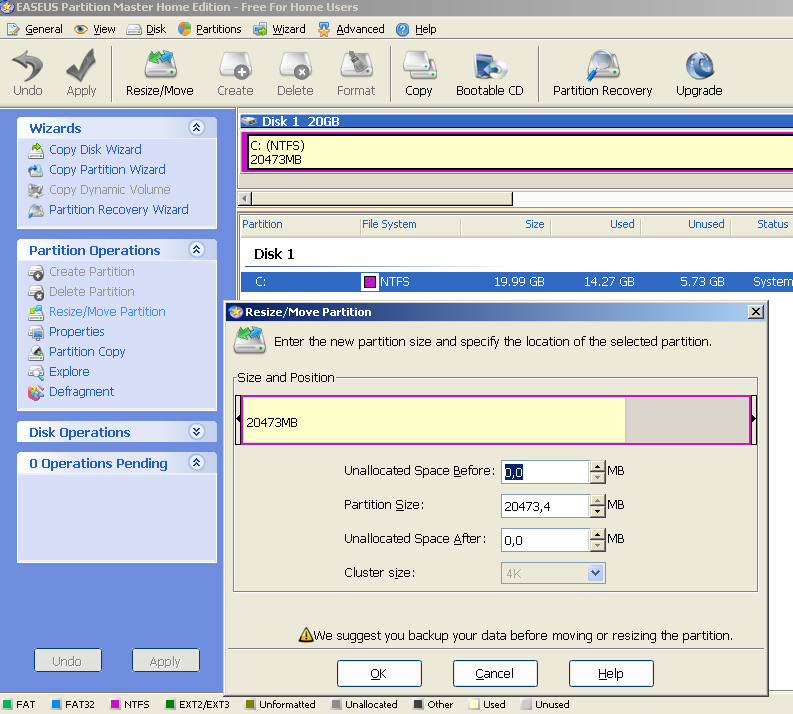The image size is (793, 714).
Task: Open the Wizard menu
Action: (x=280, y=29)
